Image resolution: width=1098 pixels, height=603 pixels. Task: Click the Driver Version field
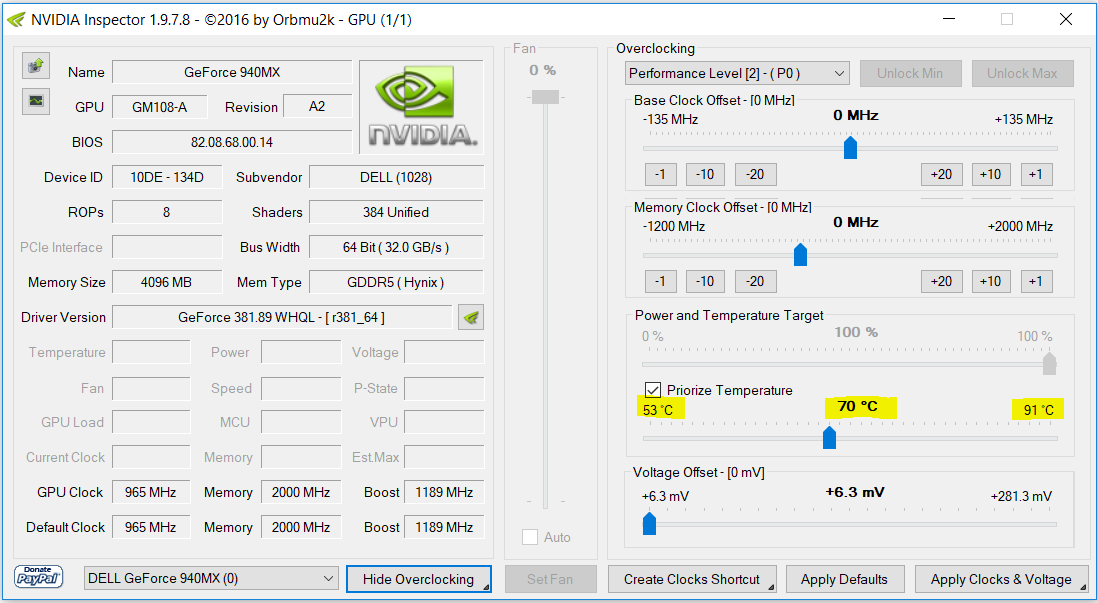tap(282, 317)
